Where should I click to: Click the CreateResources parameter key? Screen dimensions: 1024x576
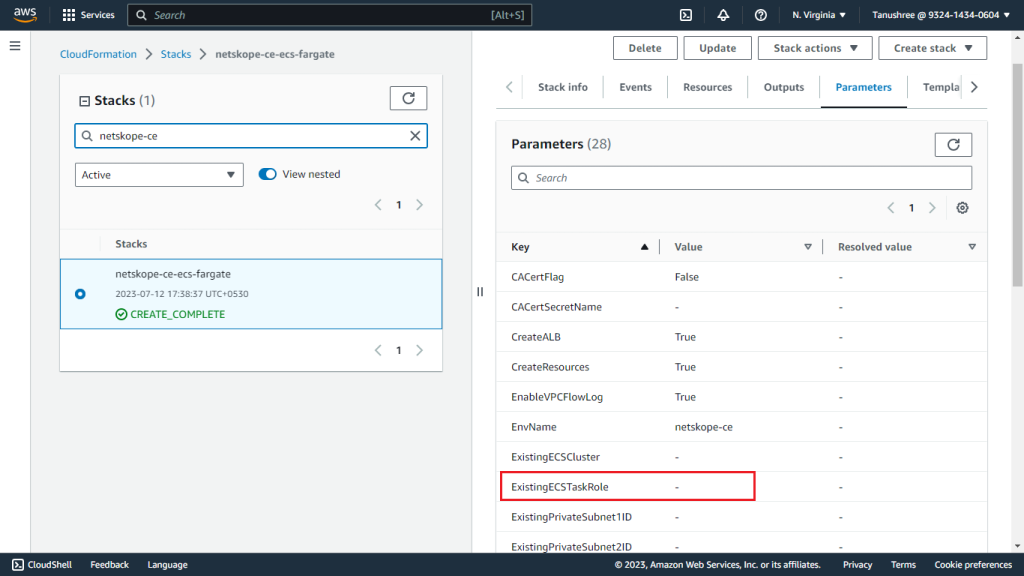tap(550, 367)
